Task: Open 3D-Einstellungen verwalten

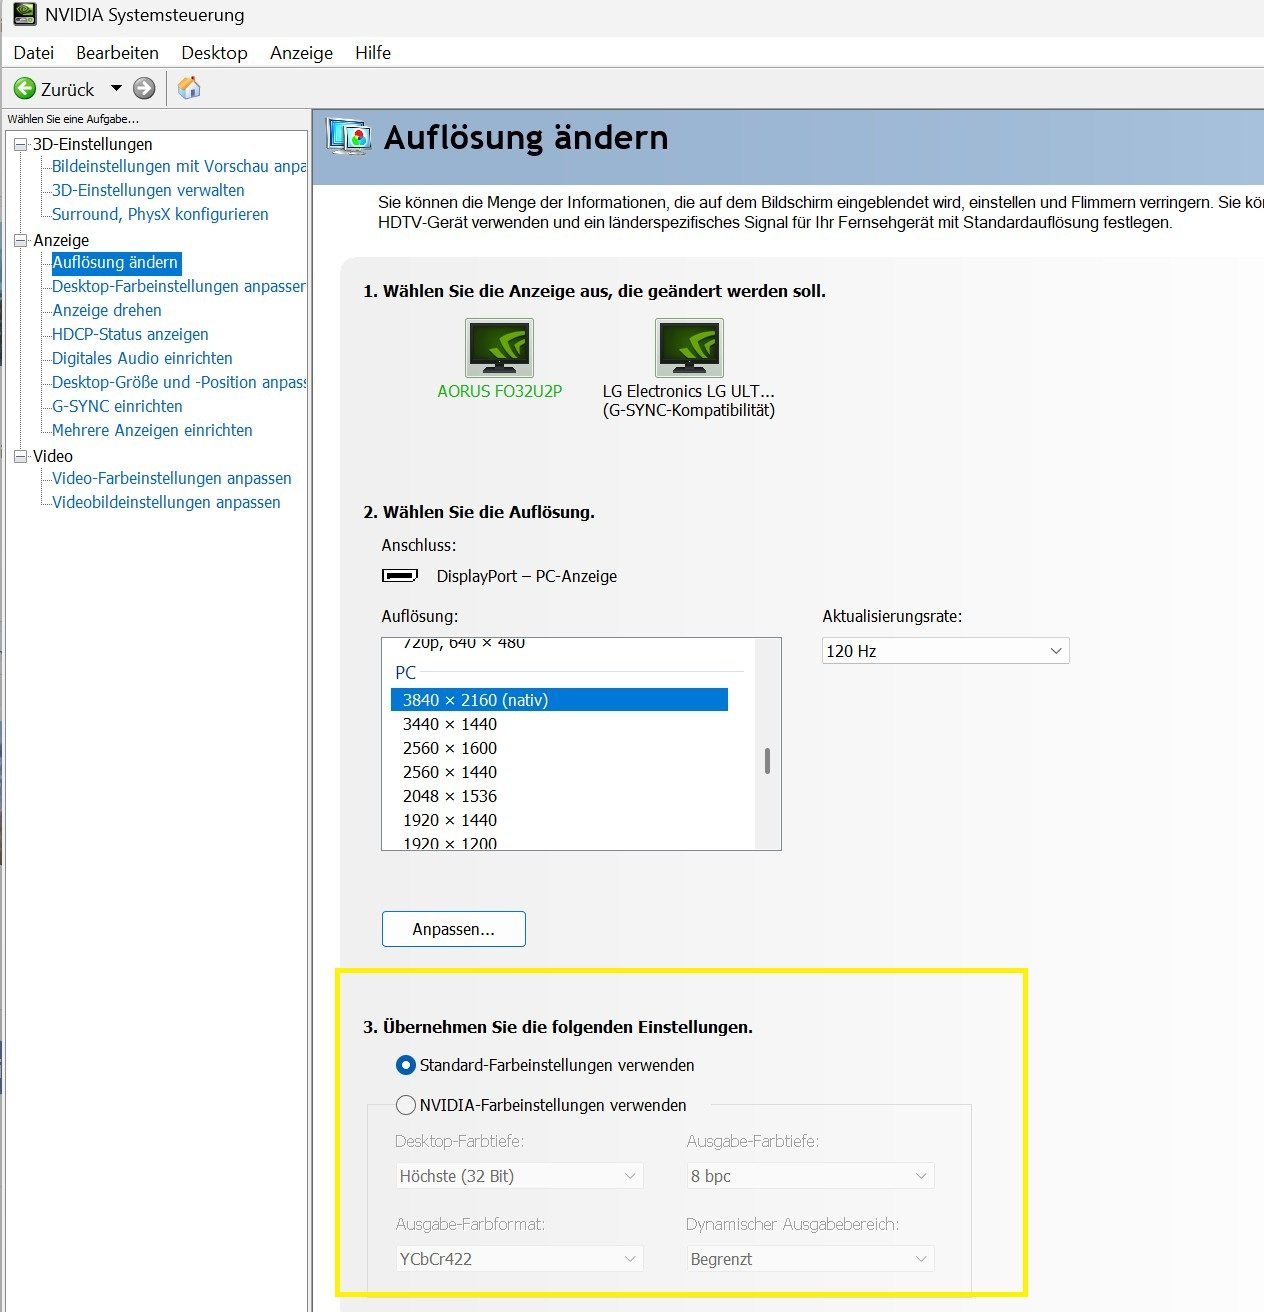Action: pyautogui.click(x=148, y=191)
